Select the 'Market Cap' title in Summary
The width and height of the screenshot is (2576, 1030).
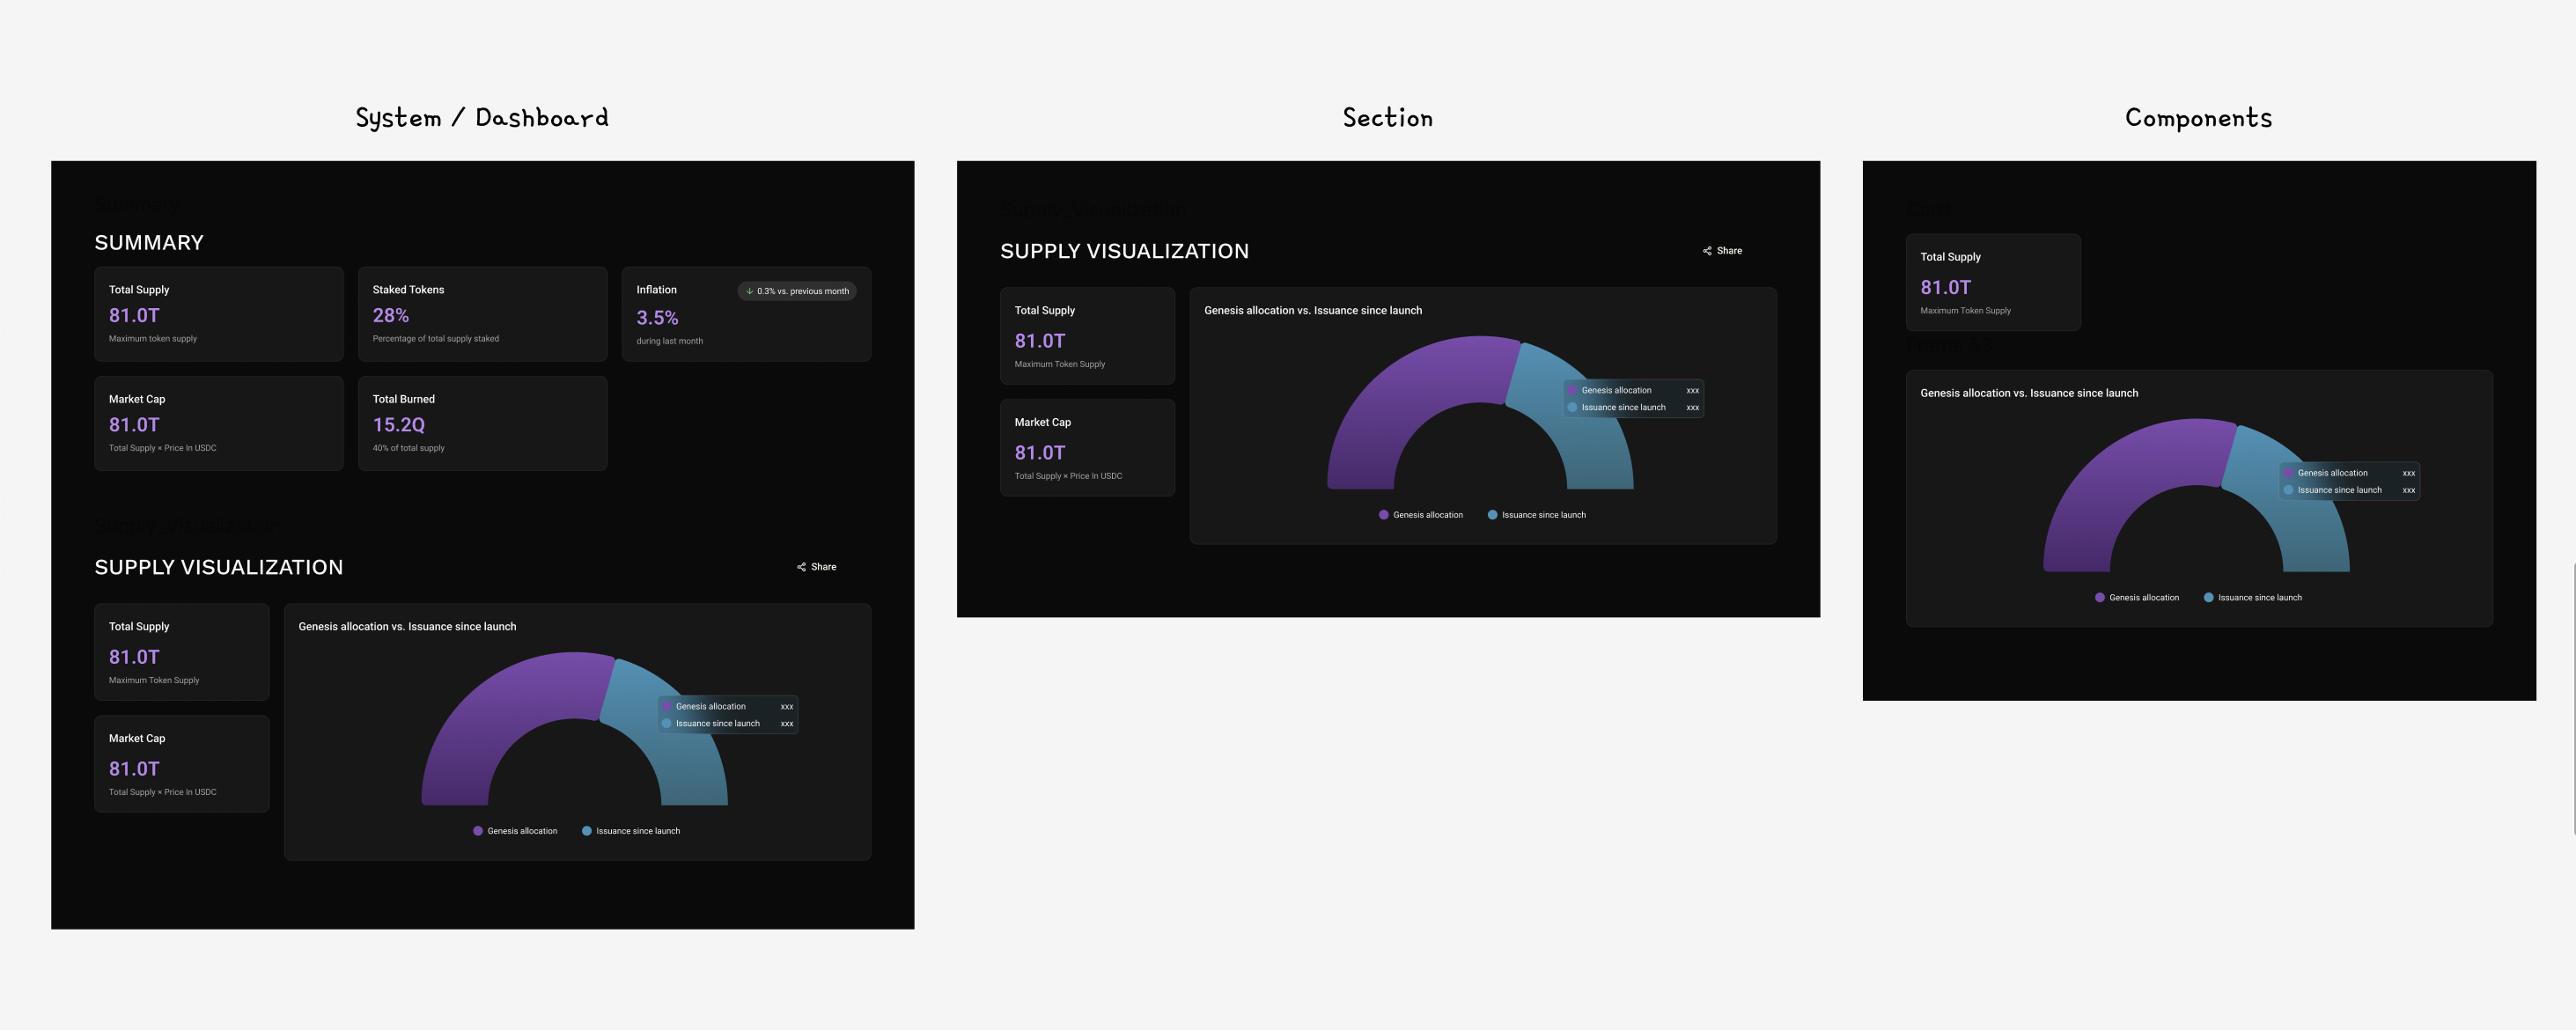tap(137, 399)
